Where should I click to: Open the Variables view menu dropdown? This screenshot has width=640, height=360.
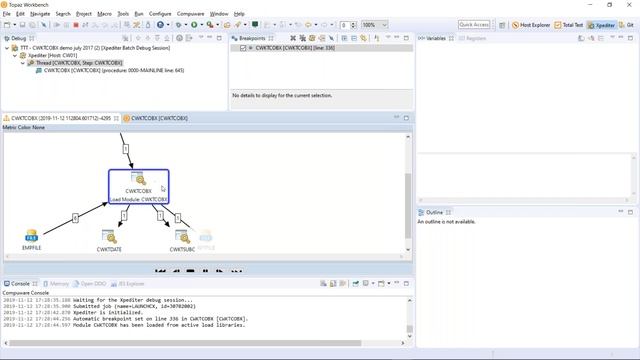point(612,38)
